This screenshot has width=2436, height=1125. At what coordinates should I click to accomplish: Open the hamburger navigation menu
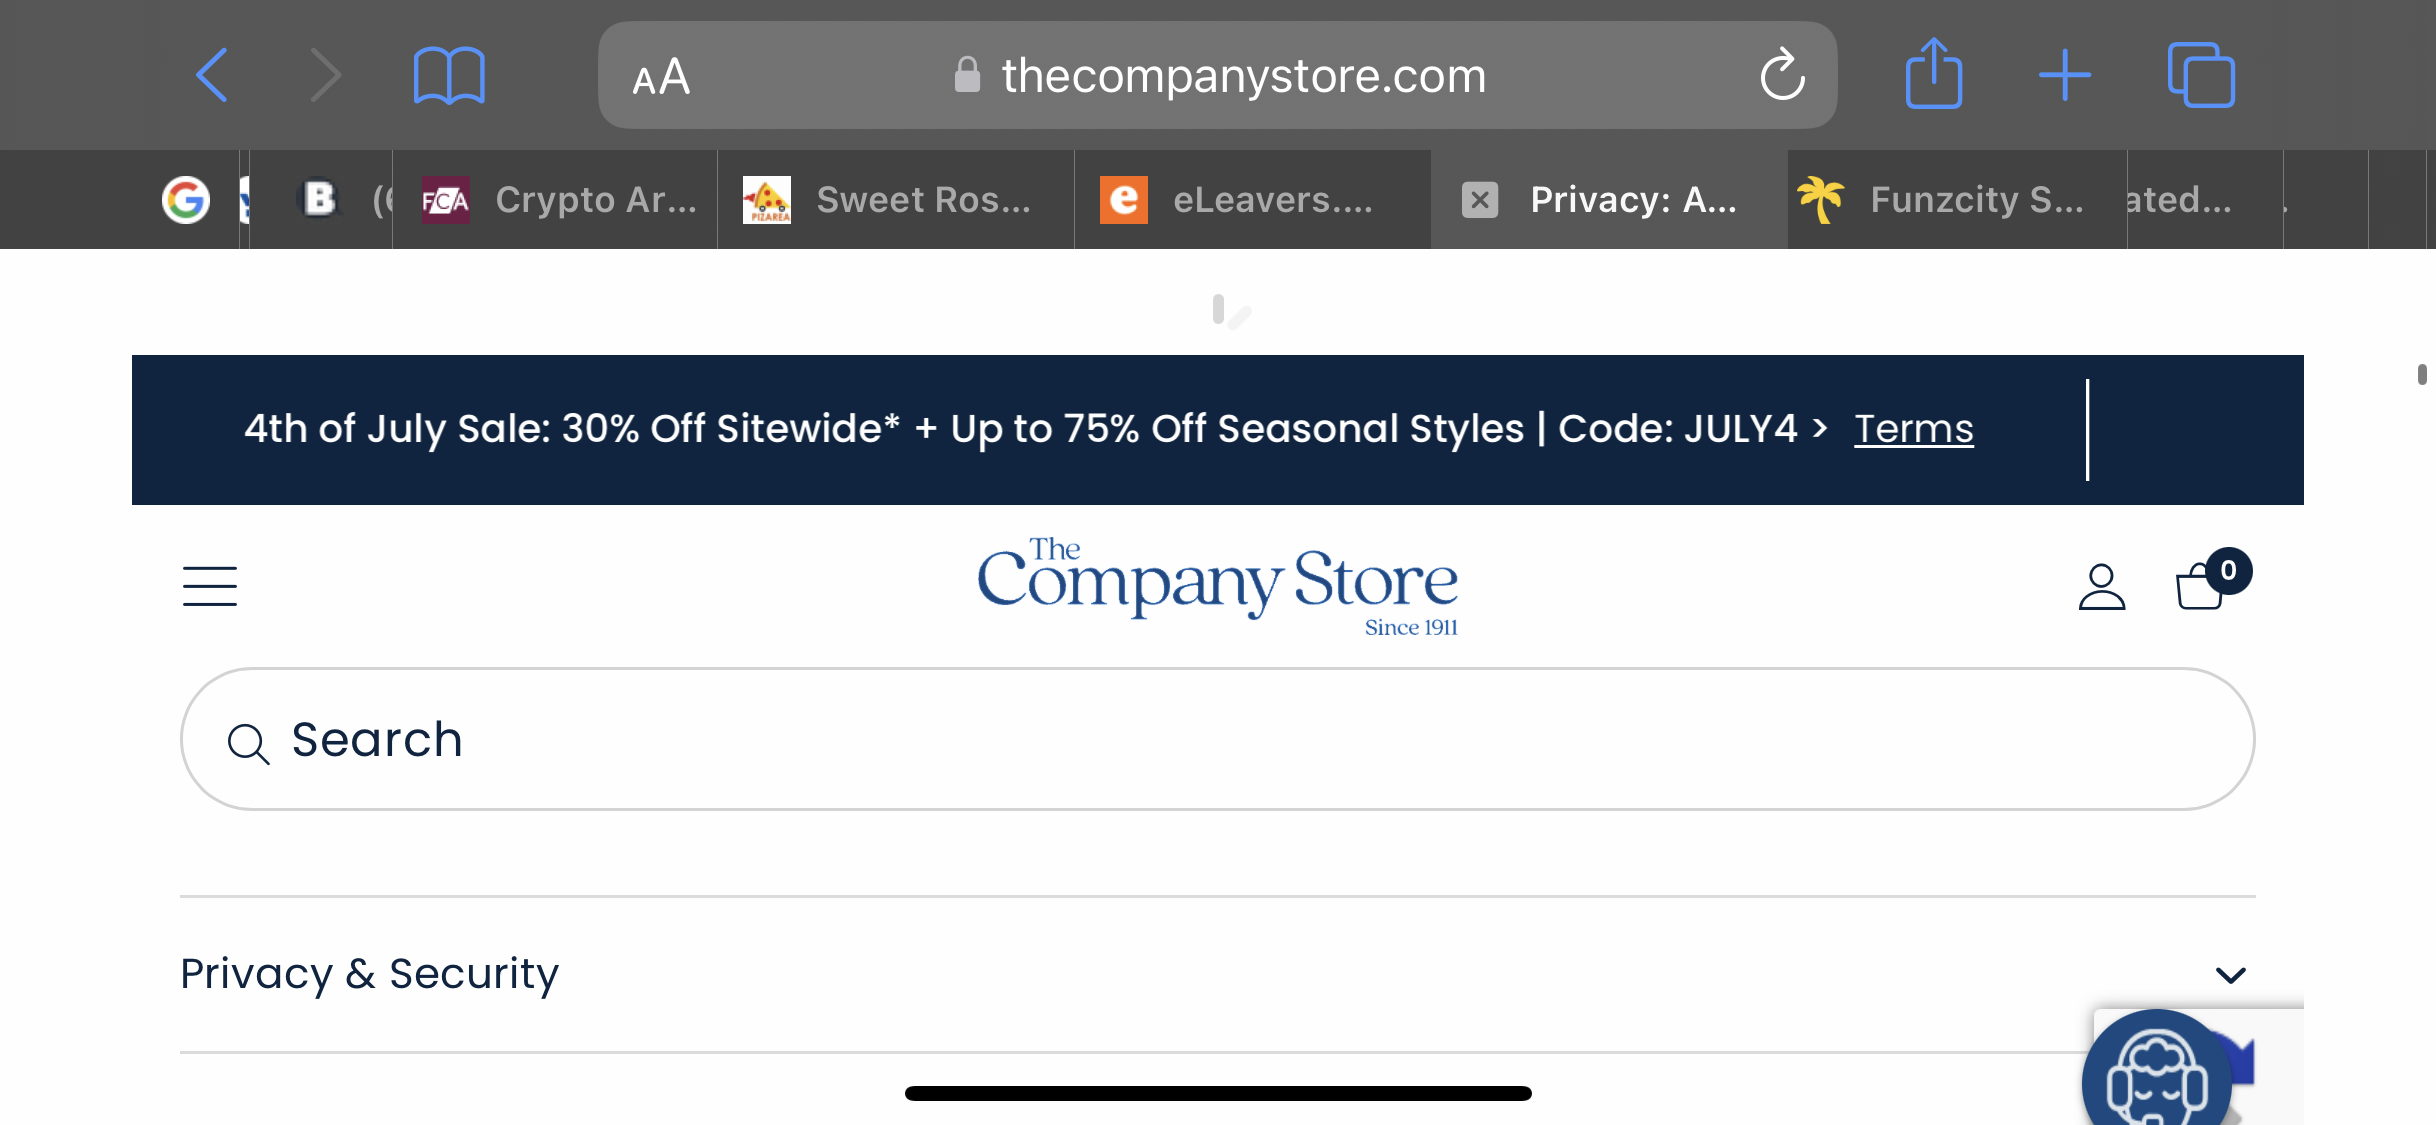pyautogui.click(x=210, y=586)
